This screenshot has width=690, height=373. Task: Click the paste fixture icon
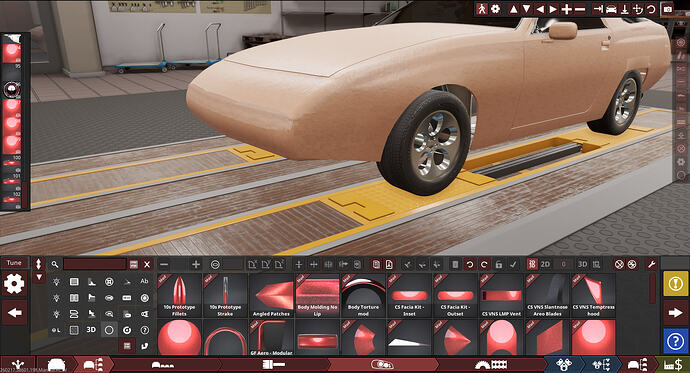[x=389, y=264]
